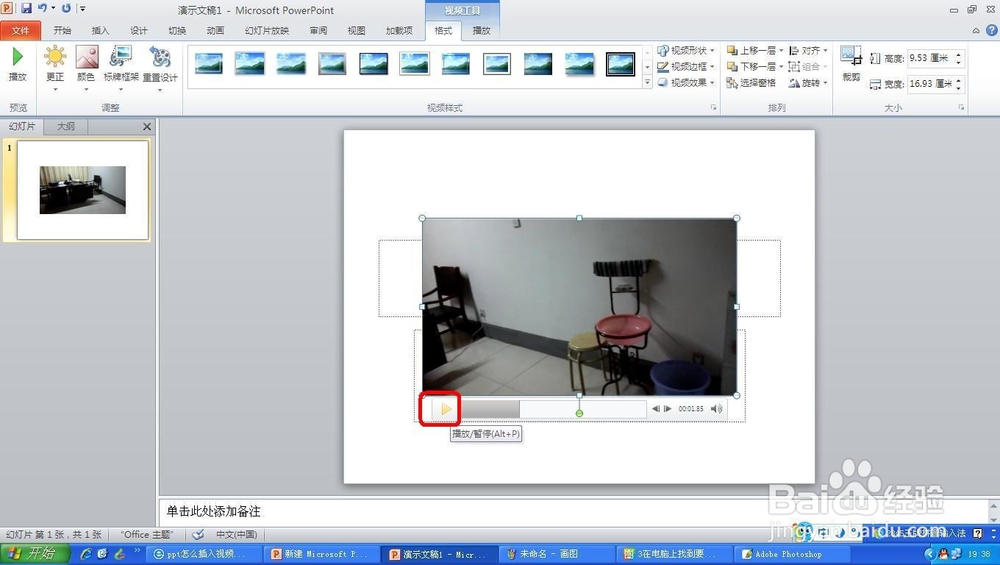Switch to the View (视图) tab

click(x=357, y=31)
